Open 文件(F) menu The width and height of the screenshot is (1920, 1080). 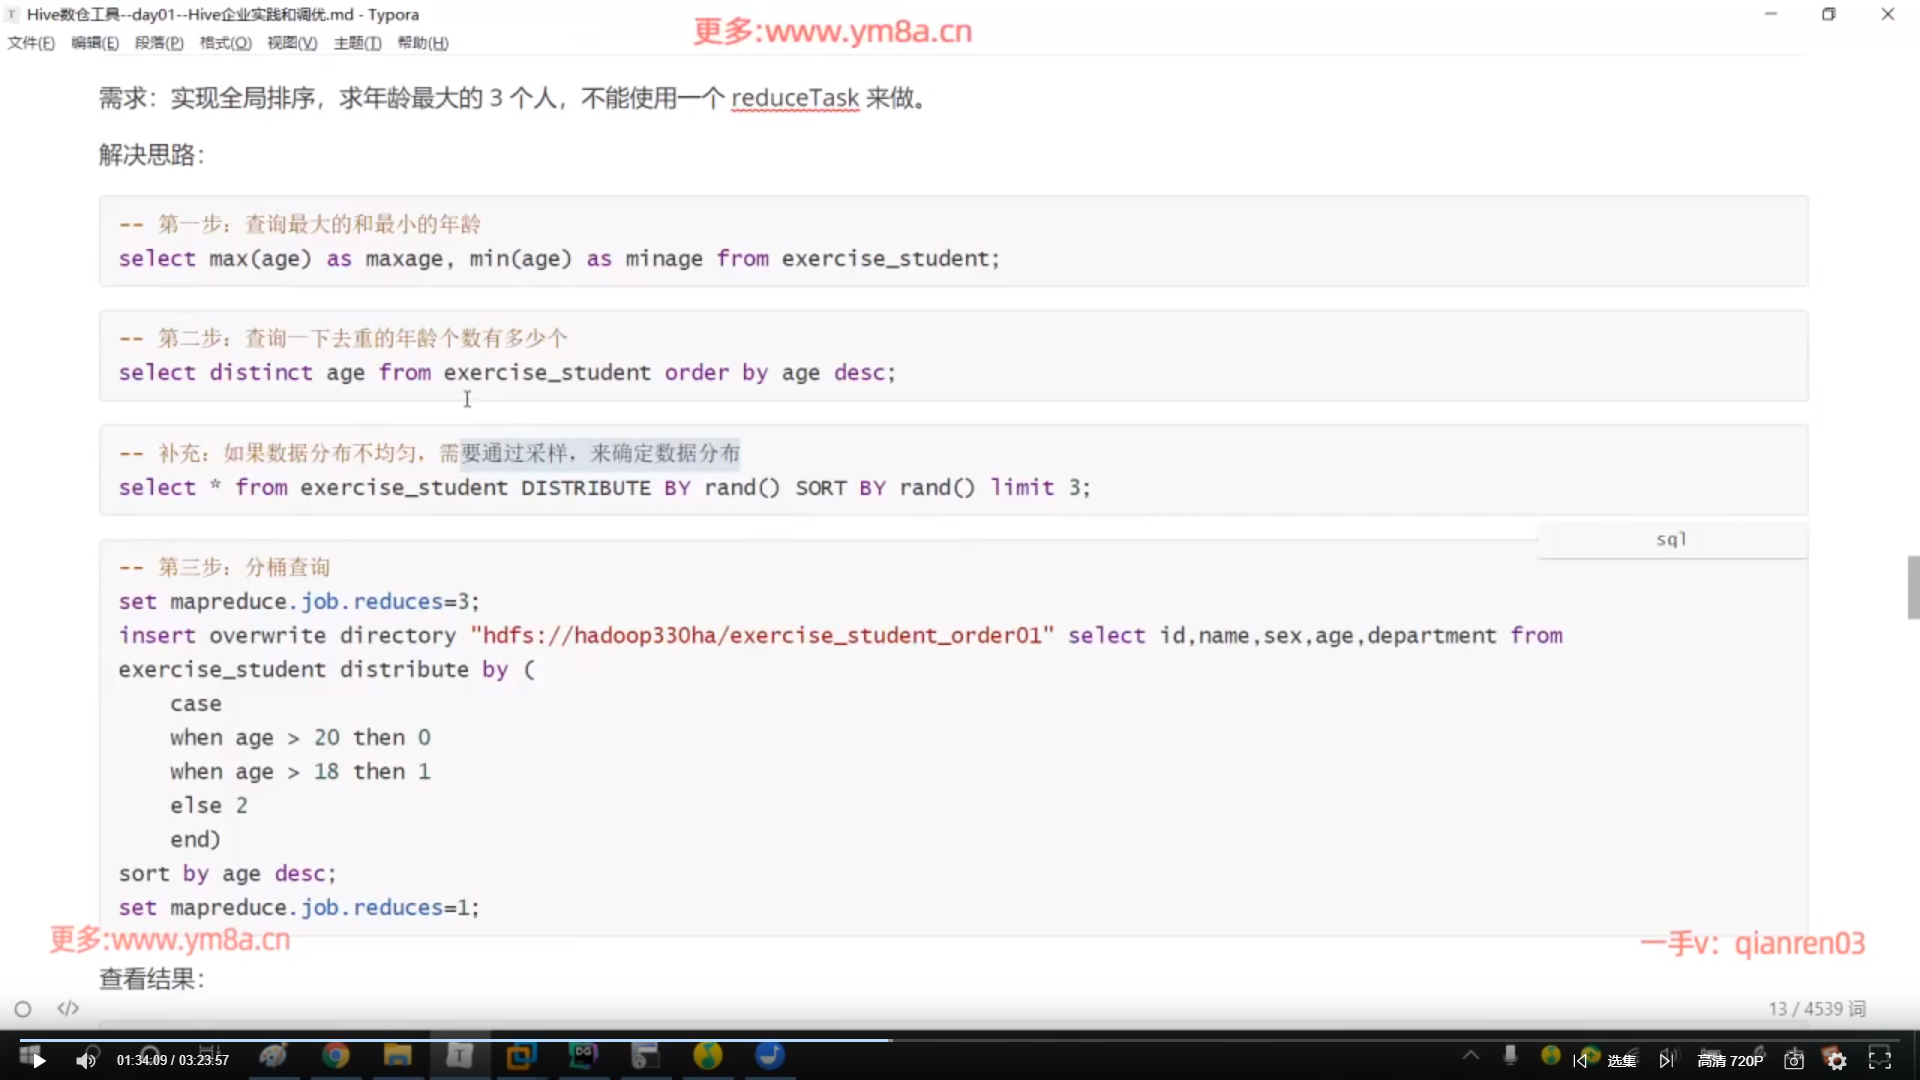coord(31,43)
